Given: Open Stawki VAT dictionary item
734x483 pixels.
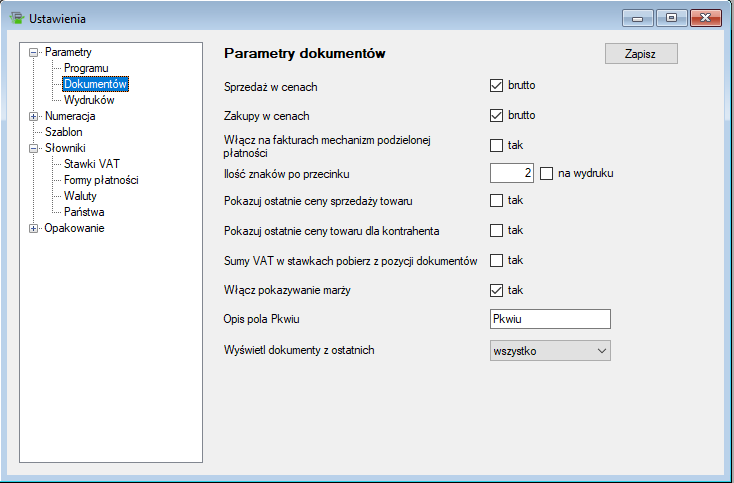Looking at the screenshot, I should pos(92,164).
